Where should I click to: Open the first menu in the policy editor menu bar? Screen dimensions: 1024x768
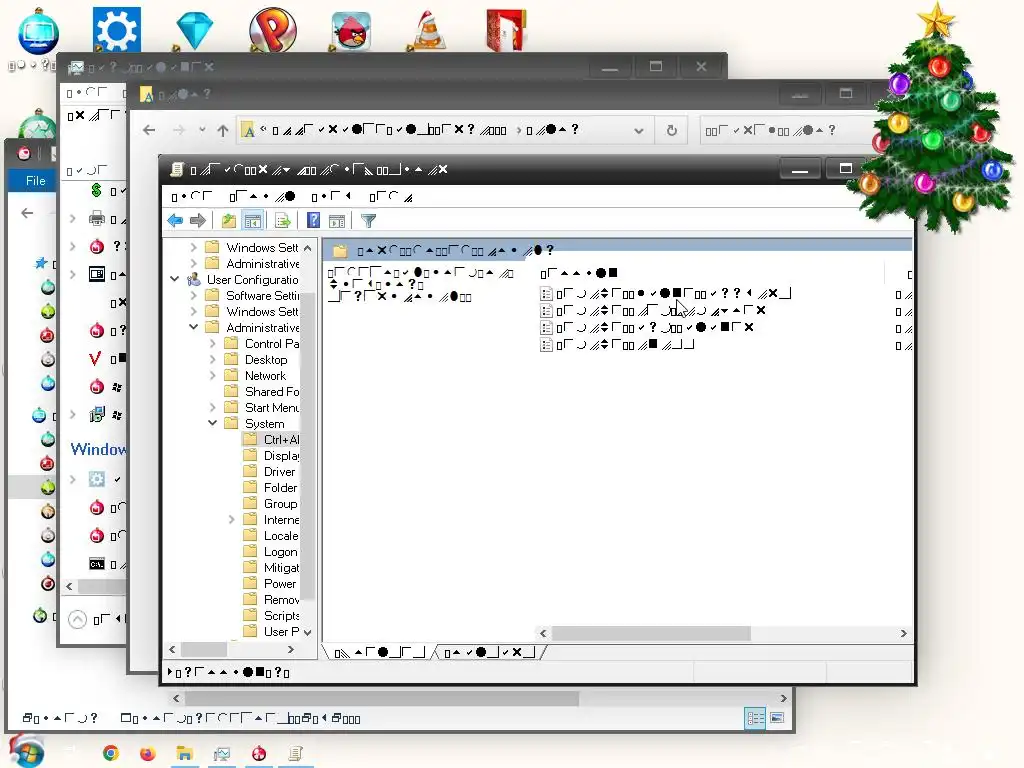point(191,197)
